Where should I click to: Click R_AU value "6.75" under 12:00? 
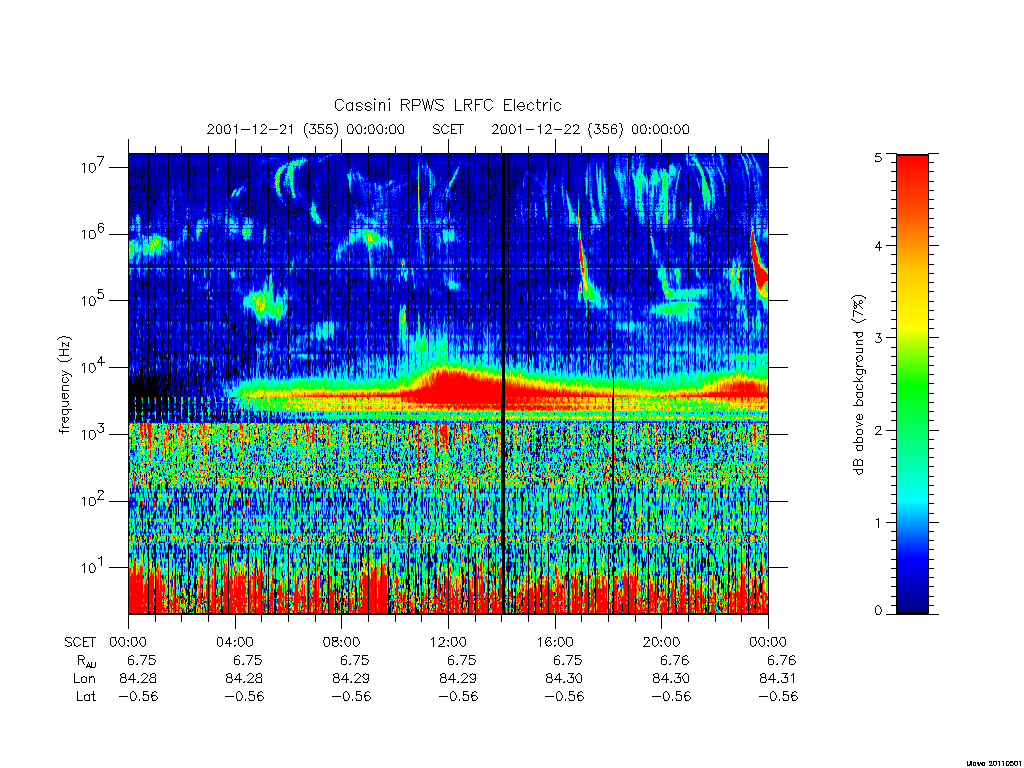462,660
